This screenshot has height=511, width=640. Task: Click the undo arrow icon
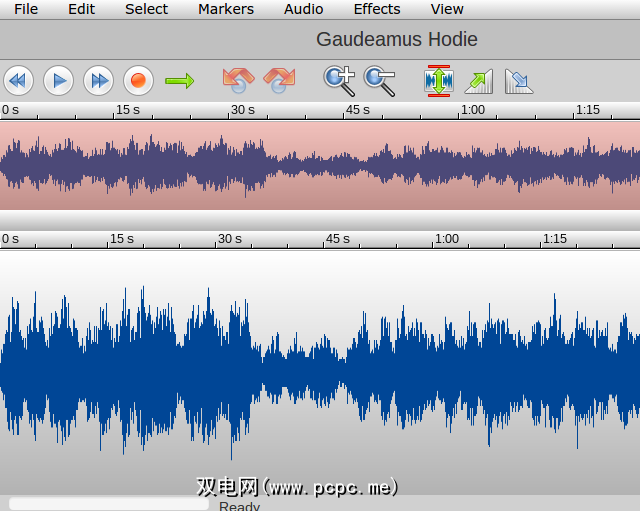238,80
